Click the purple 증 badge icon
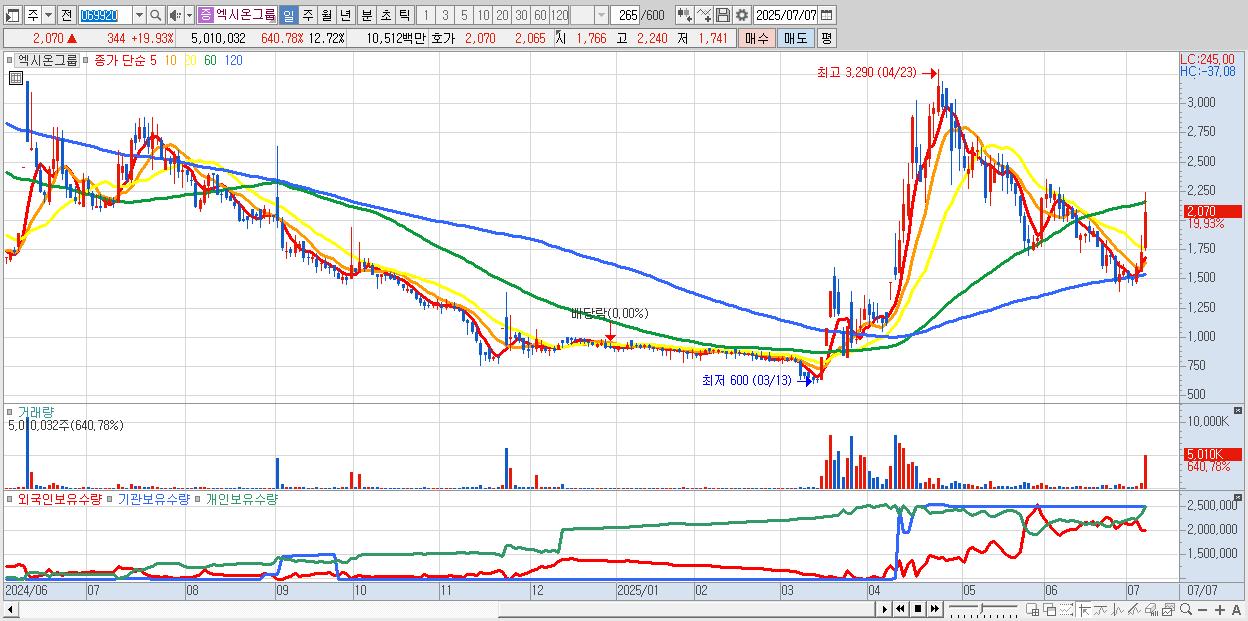 [x=205, y=15]
